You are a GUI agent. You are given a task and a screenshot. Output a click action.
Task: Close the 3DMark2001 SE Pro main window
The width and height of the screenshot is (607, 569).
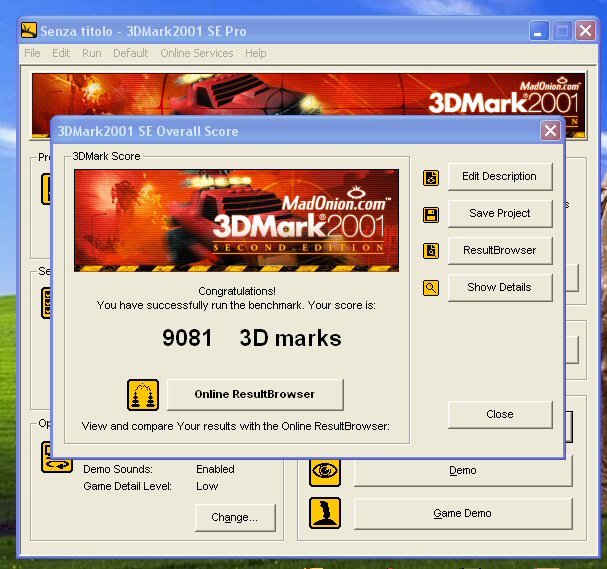click(x=585, y=31)
